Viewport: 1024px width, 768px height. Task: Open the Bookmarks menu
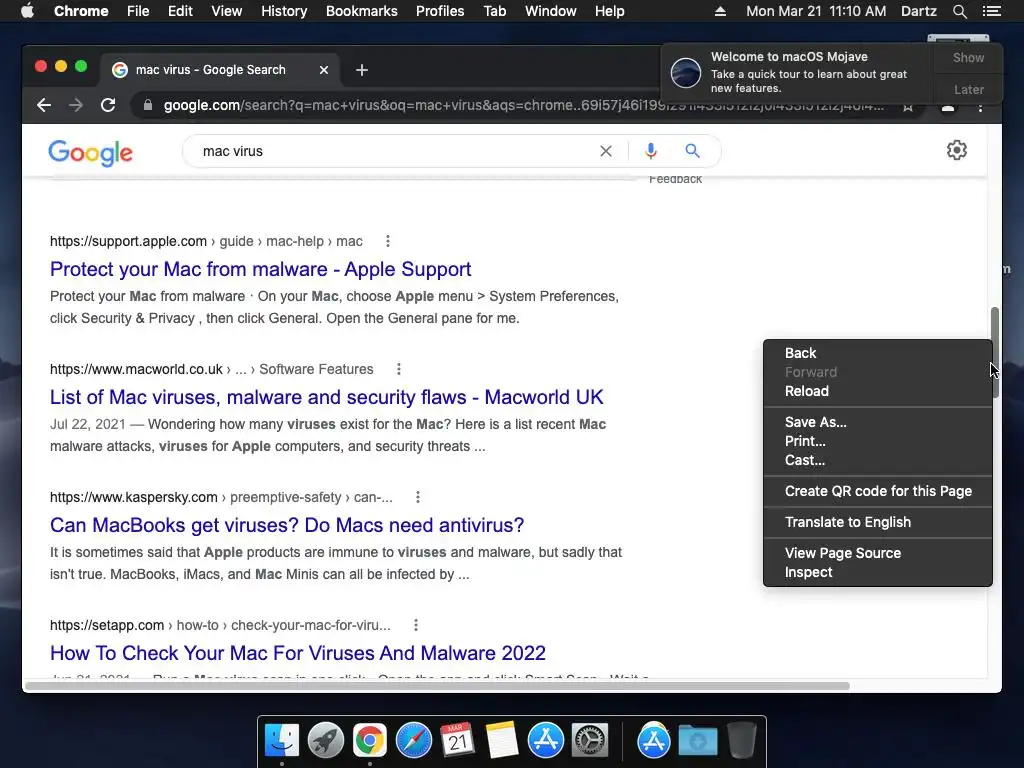pos(362,11)
